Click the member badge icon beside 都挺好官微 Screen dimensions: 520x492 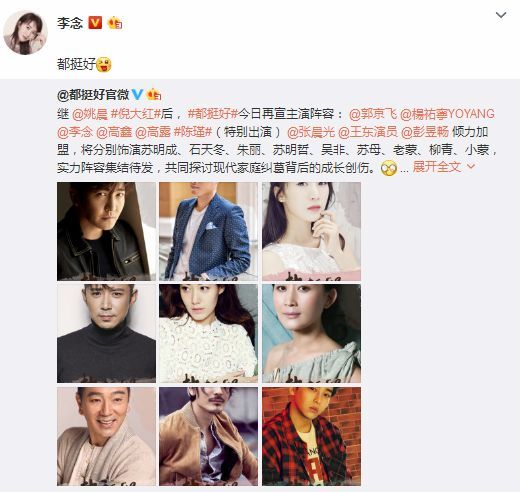pyautogui.click(x=154, y=95)
